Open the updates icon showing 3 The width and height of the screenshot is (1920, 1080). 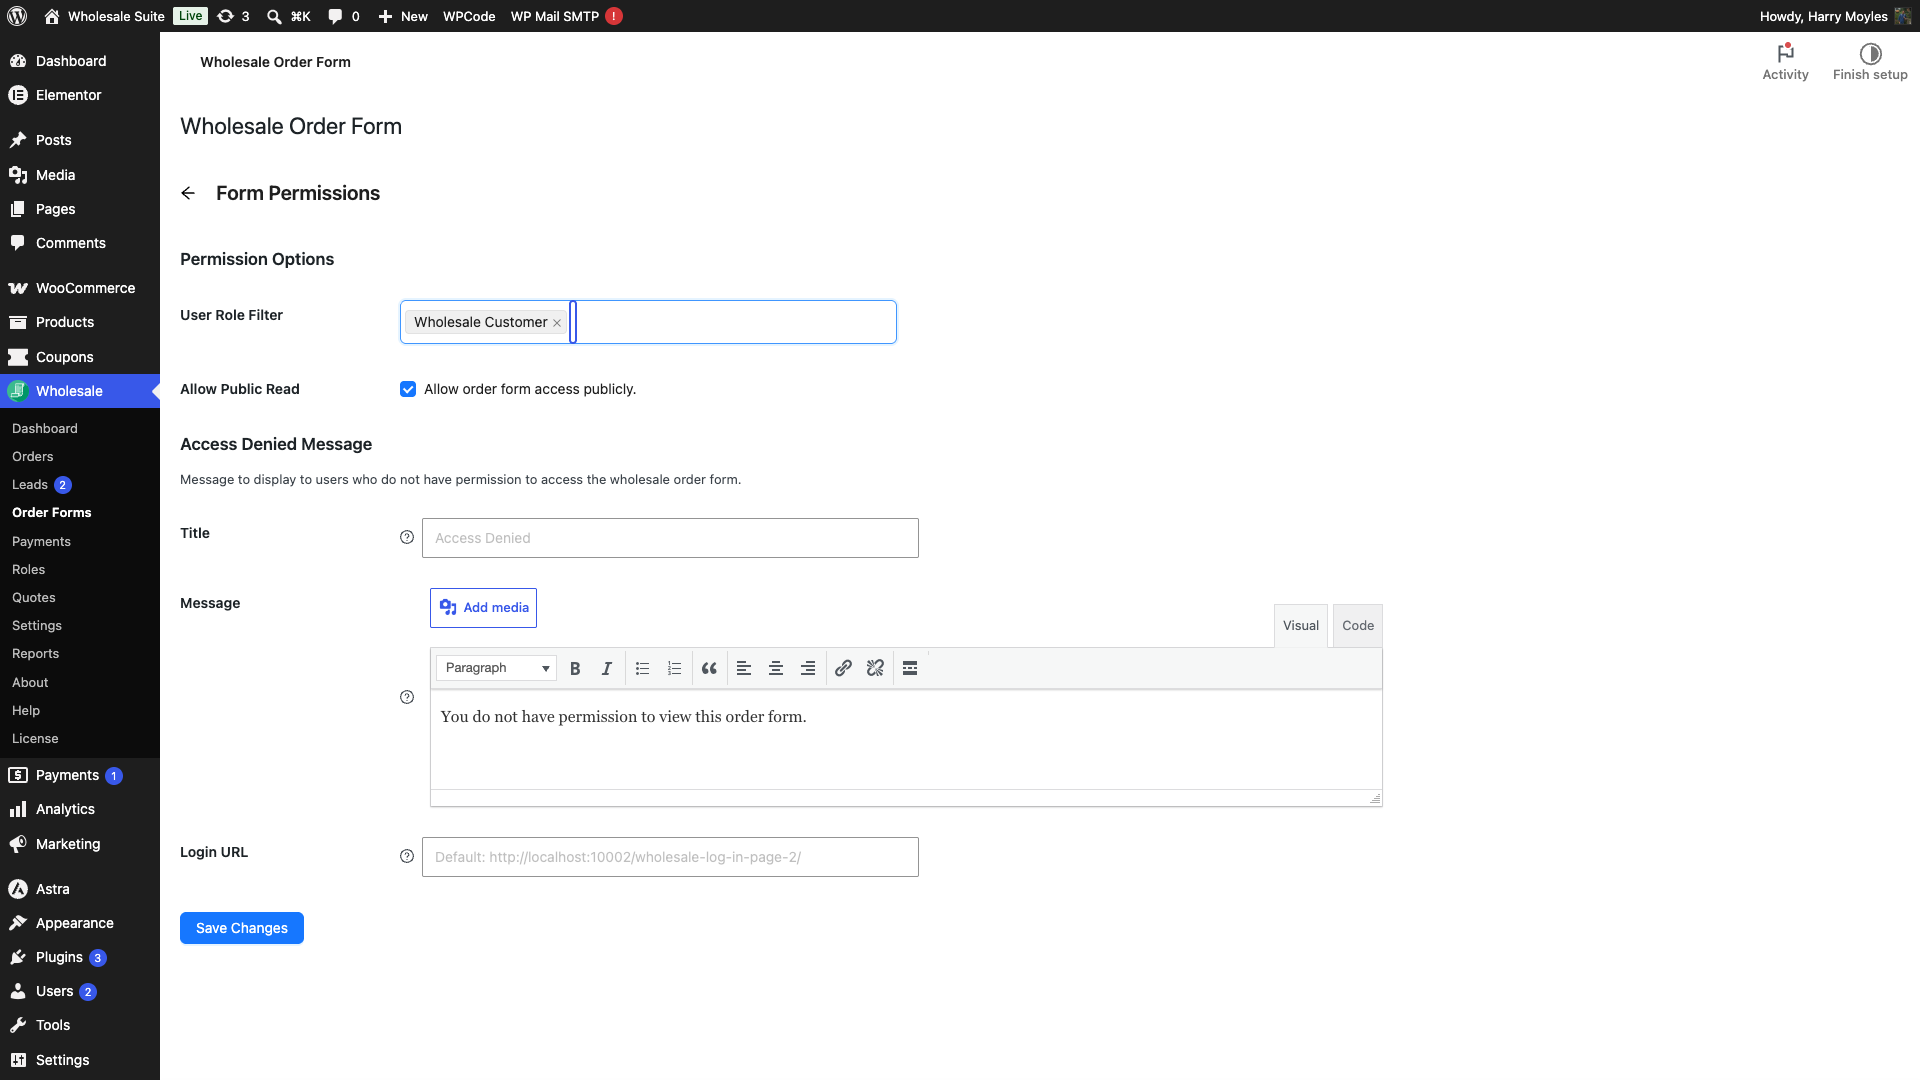[233, 16]
